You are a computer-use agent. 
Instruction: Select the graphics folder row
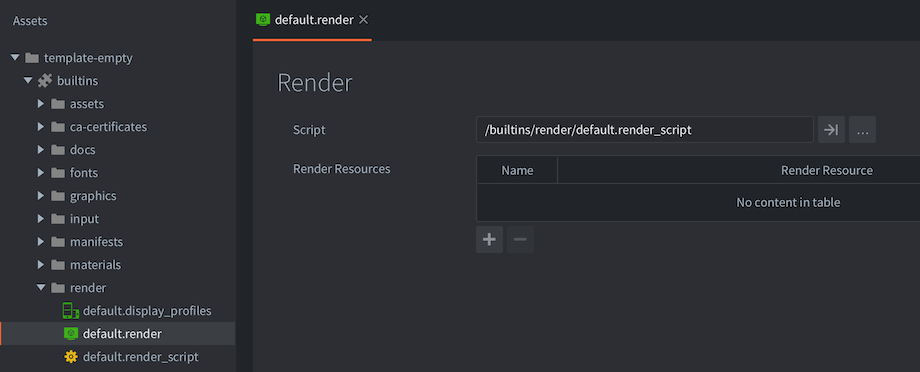click(117, 195)
